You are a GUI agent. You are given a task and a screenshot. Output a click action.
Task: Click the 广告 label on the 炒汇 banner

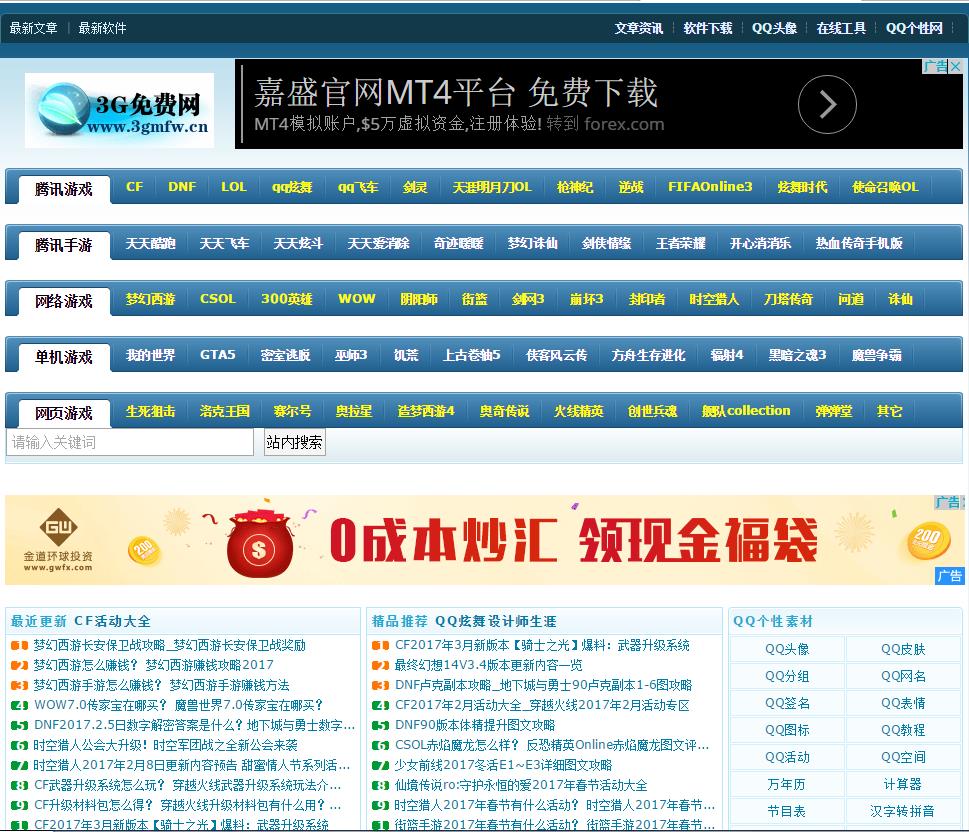tap(949, 576)
